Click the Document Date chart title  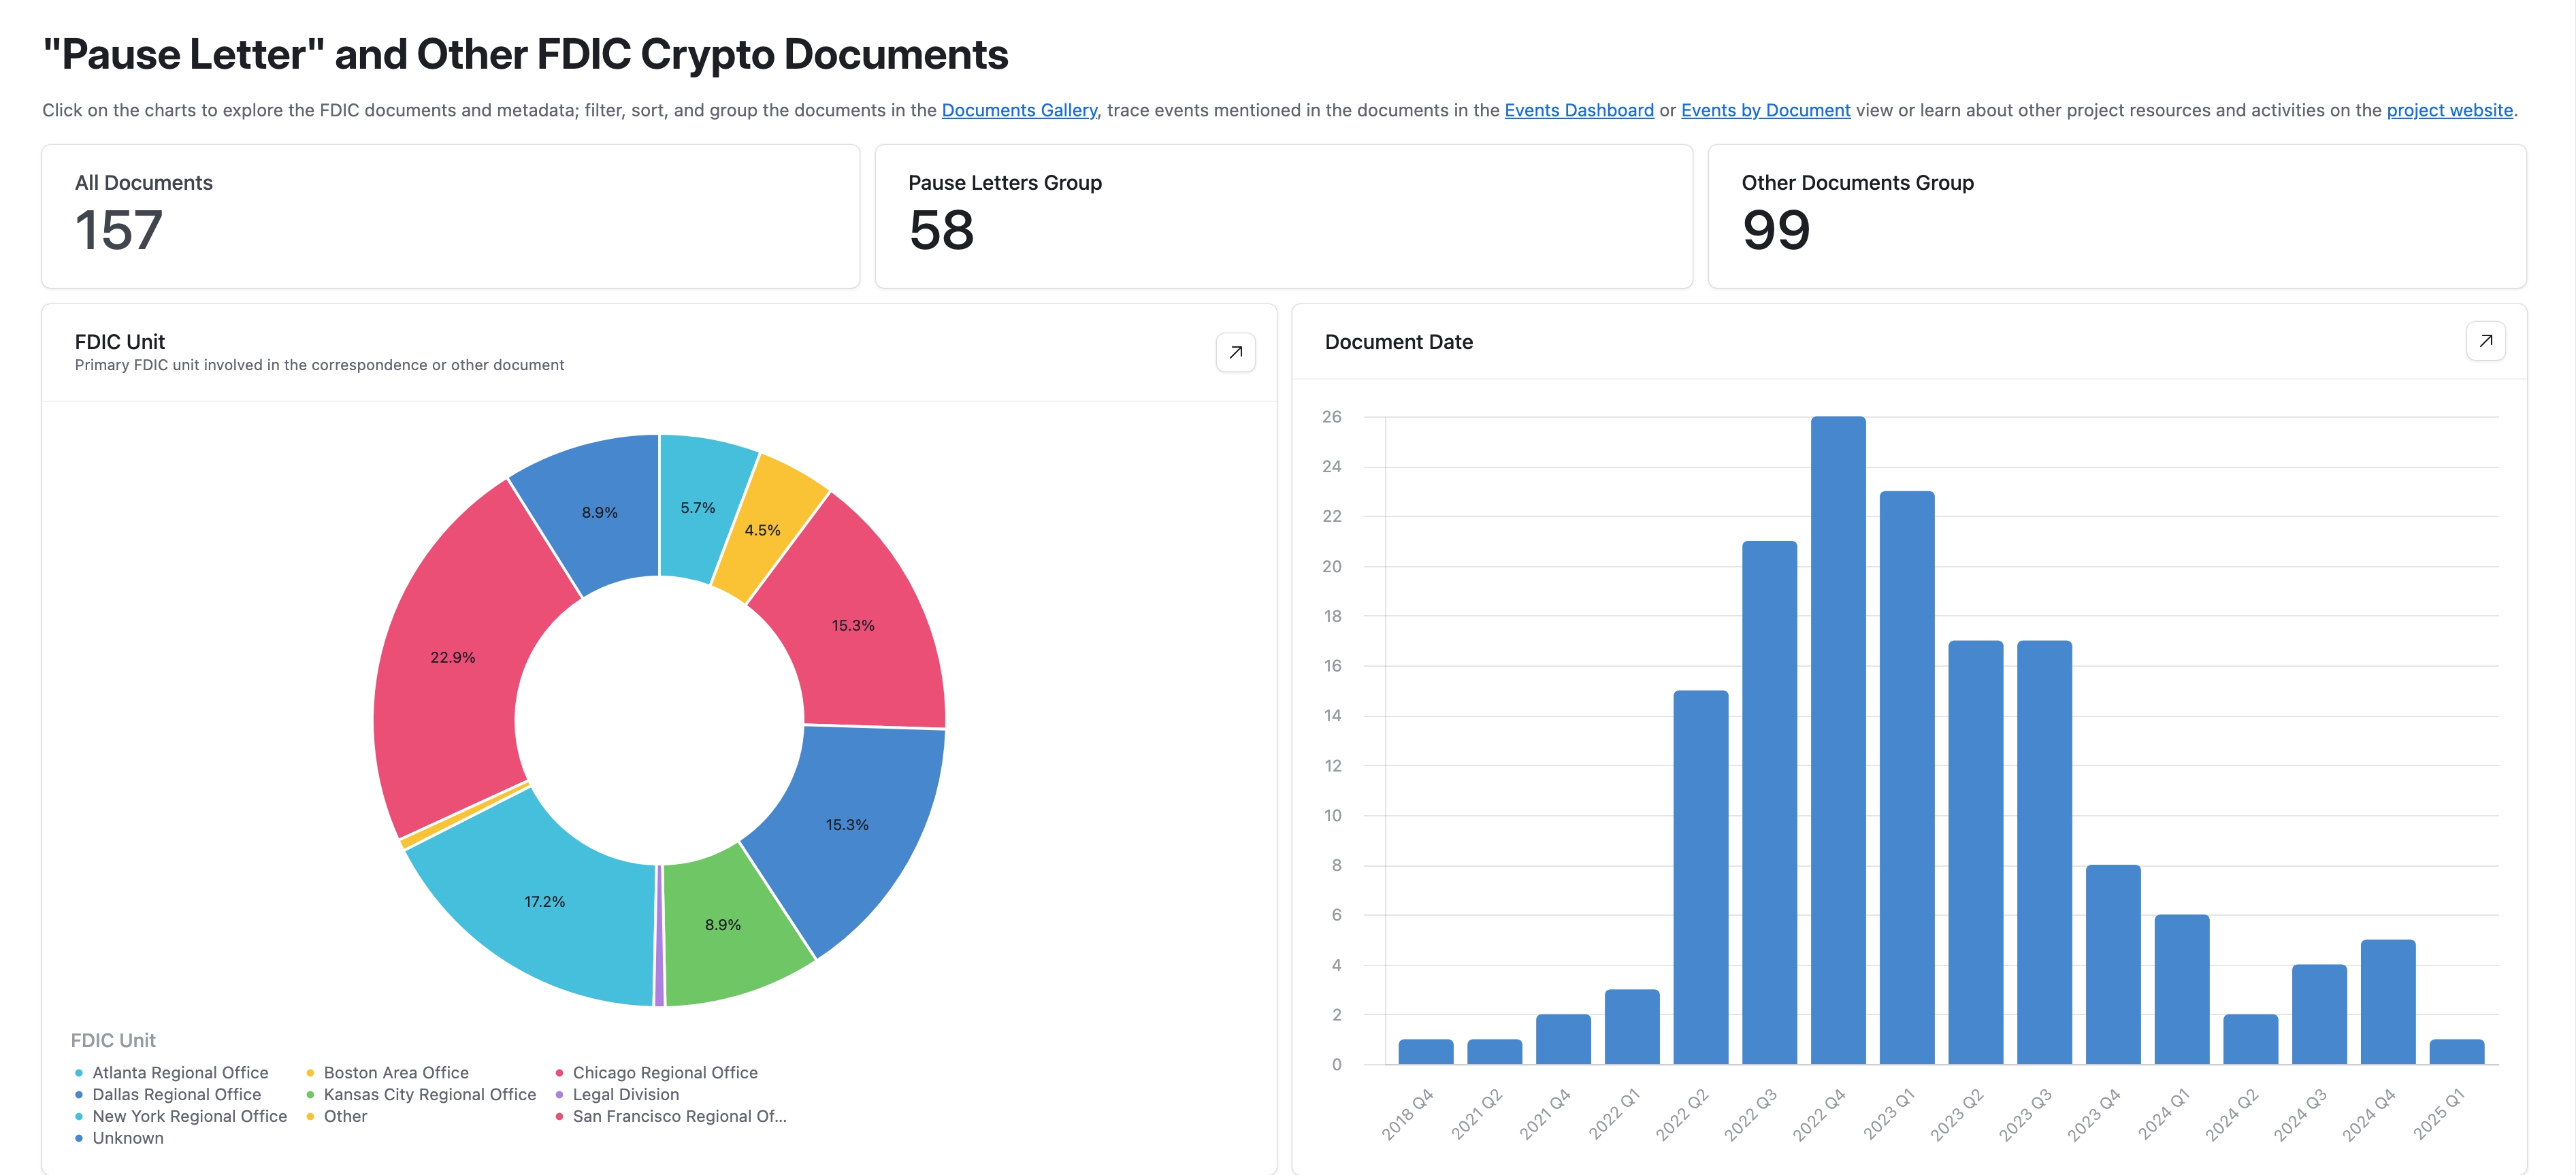(1398, 342)
